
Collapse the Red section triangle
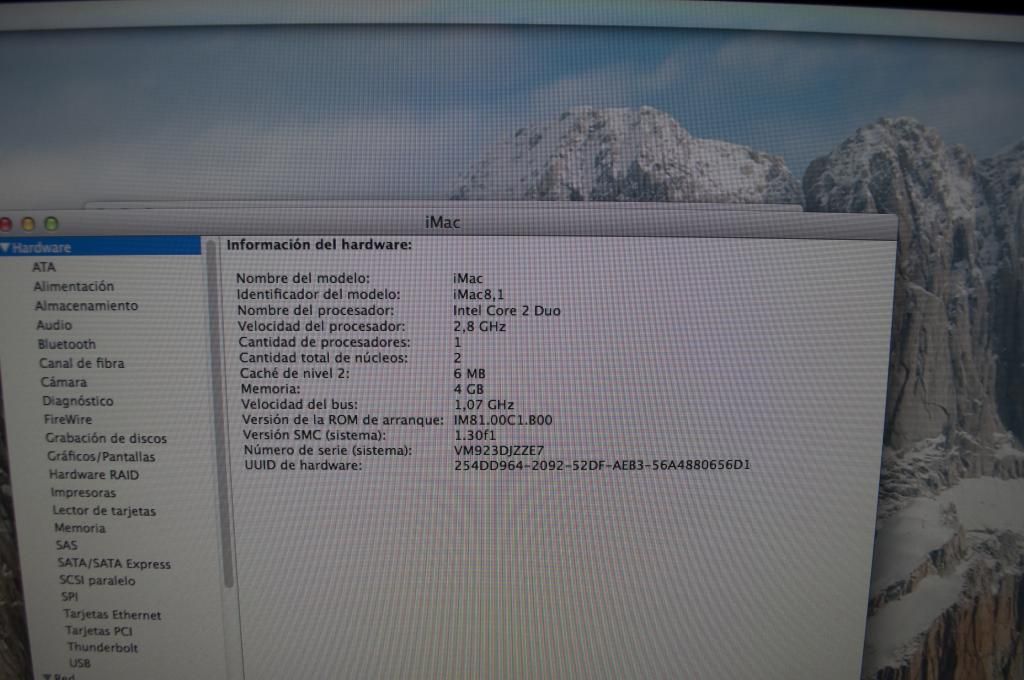coord(45,676)
